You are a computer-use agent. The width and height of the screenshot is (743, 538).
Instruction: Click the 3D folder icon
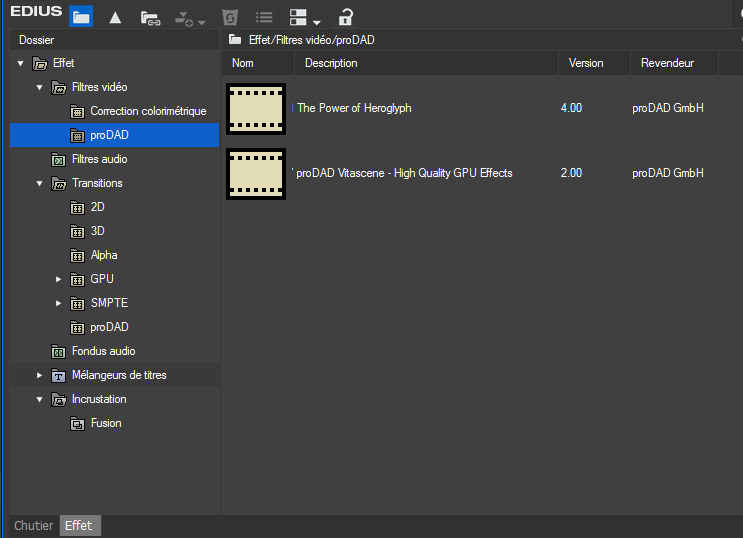(77, 231)
